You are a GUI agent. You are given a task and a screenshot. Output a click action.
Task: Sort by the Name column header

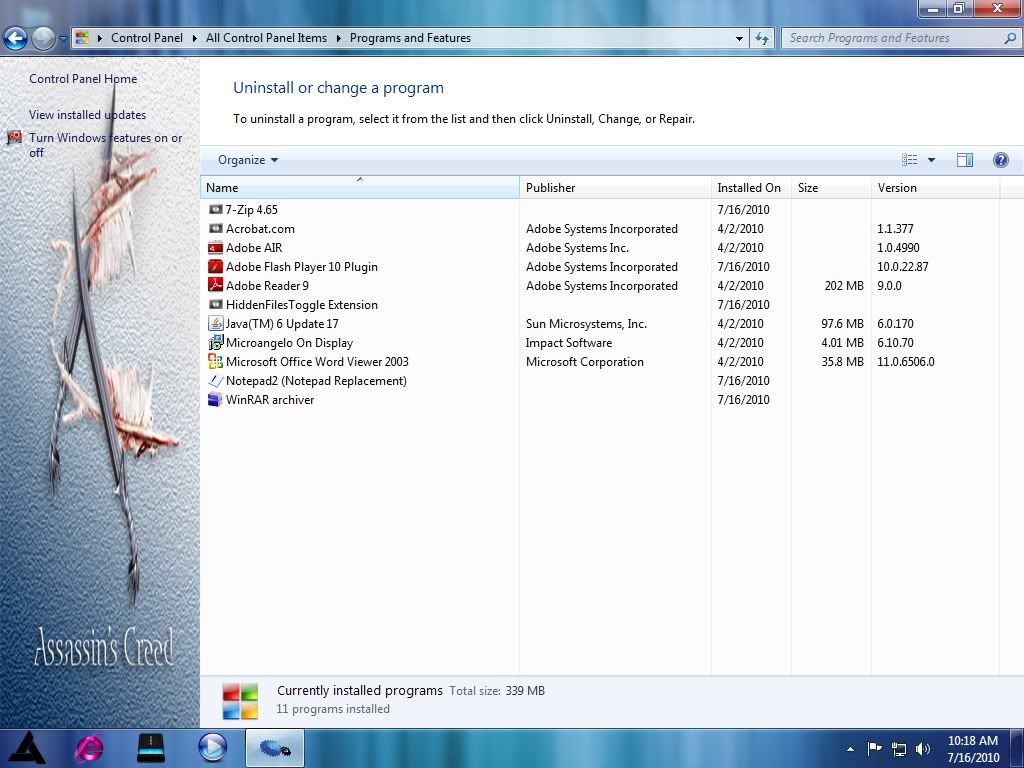360,187
